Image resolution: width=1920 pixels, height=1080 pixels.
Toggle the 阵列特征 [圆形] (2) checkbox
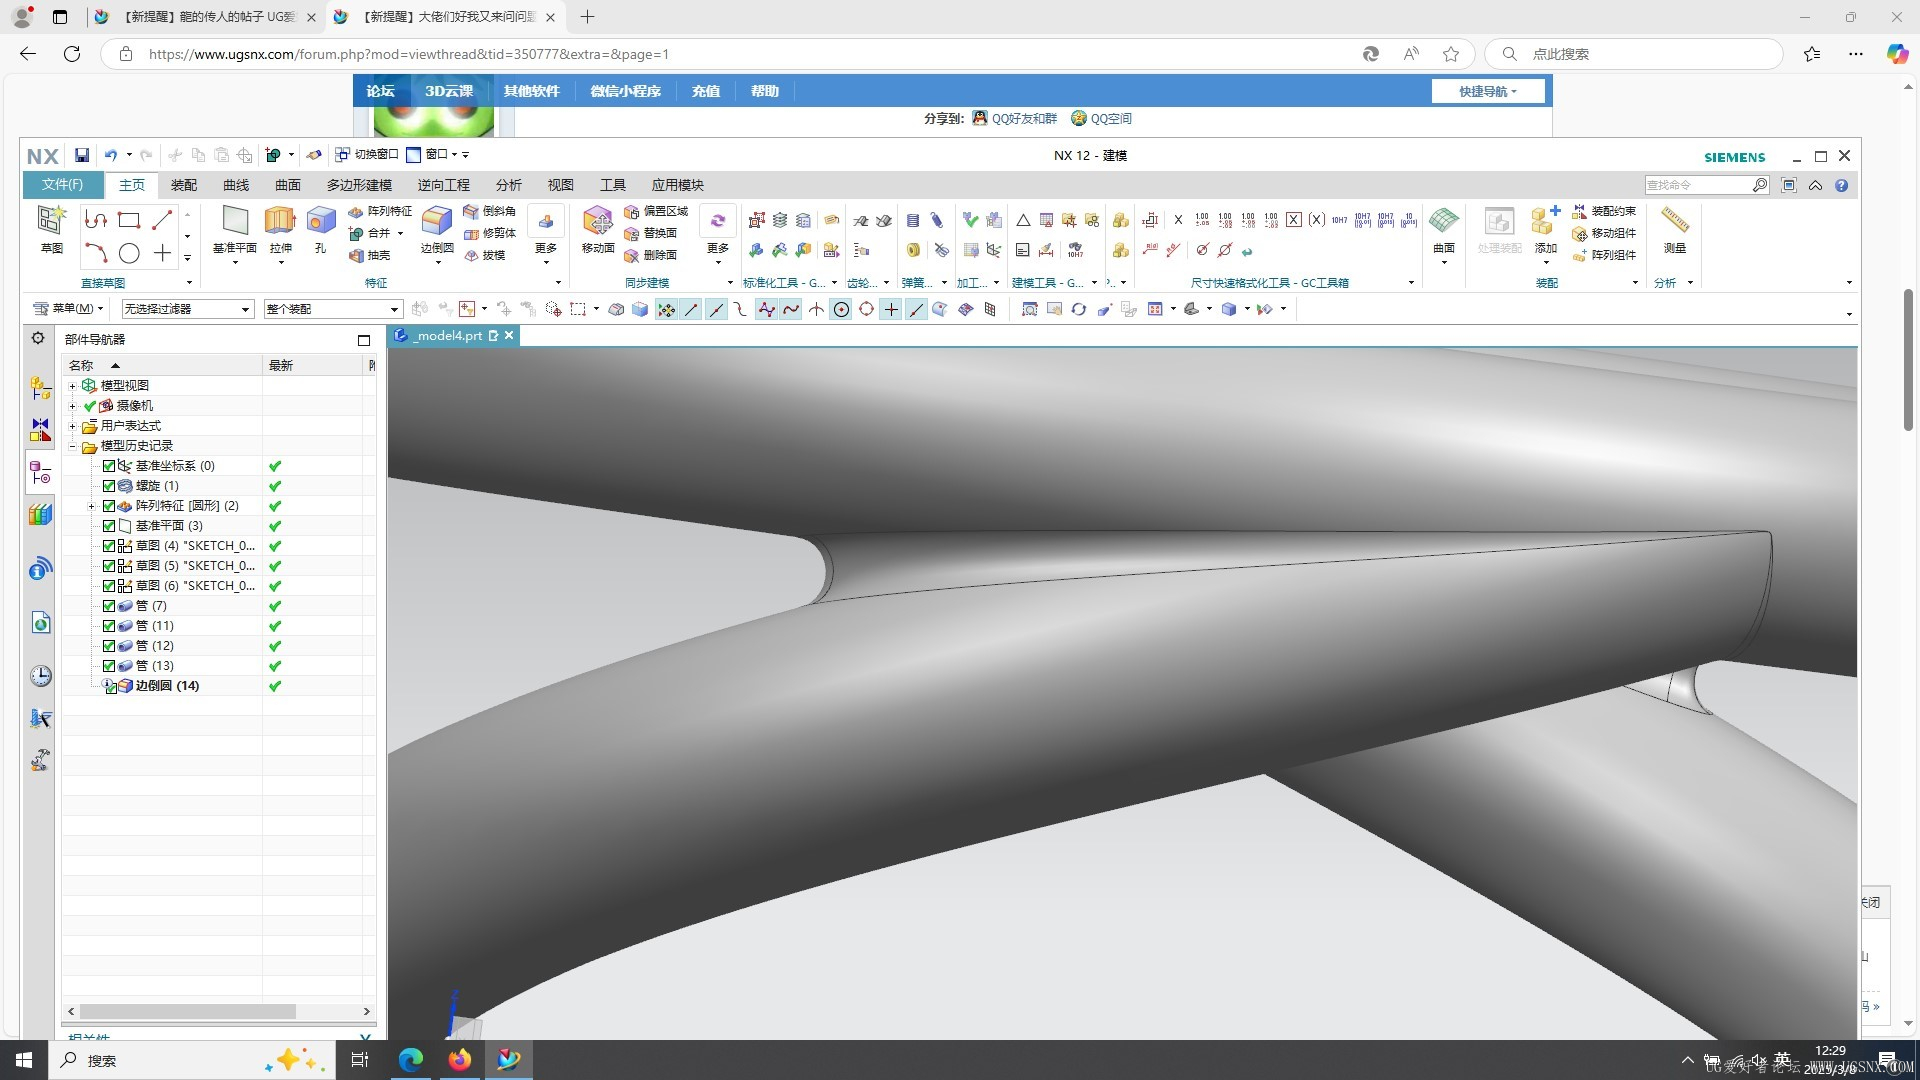109,506
